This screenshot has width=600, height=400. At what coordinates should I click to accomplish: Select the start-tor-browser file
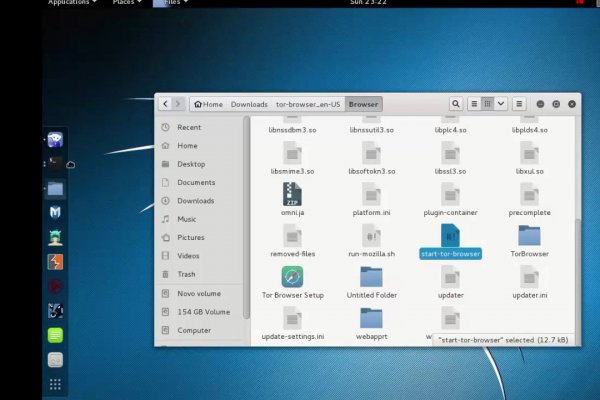point(450,237)
